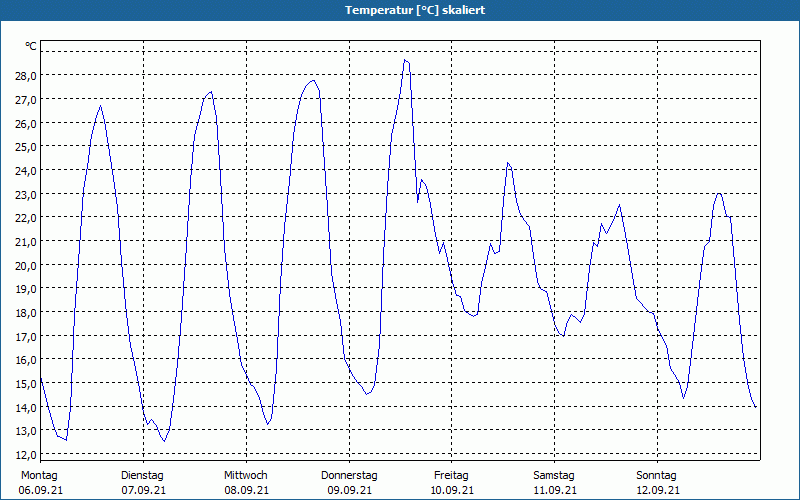This screenshot has height=500, width=800.
Task: Click the °C unit label above the axis
Action: pos(31,46)
